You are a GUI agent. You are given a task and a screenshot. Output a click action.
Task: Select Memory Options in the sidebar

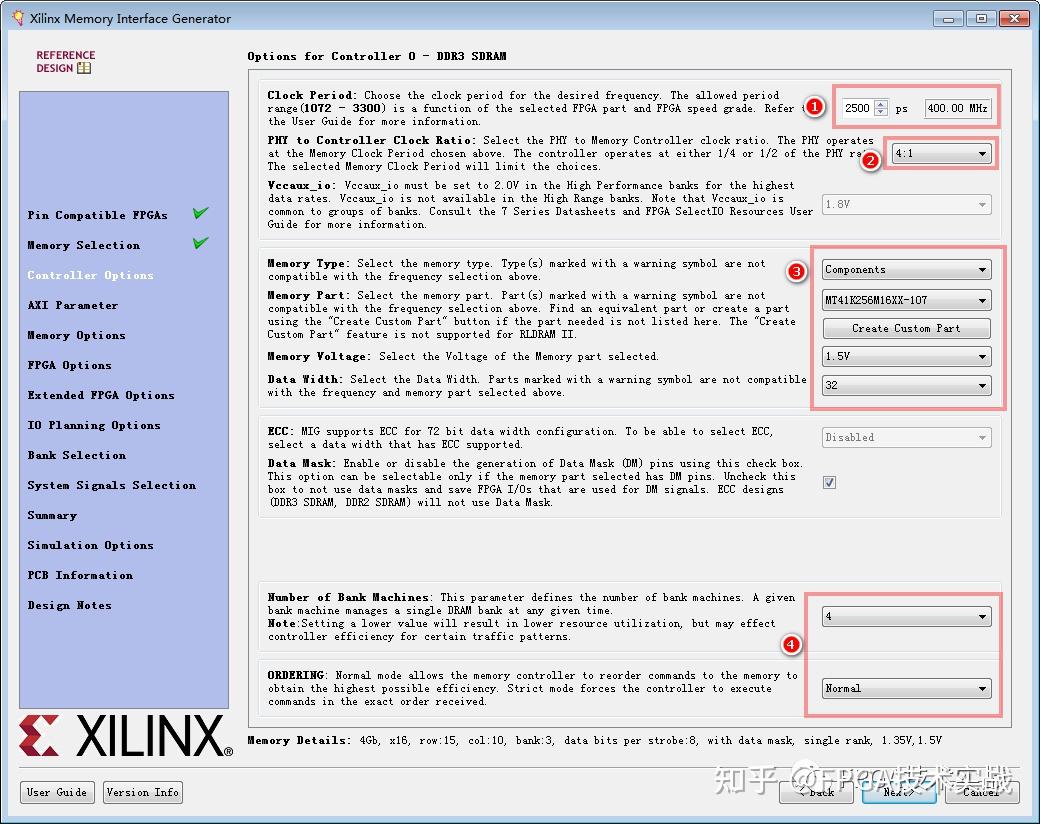point(76,335)
